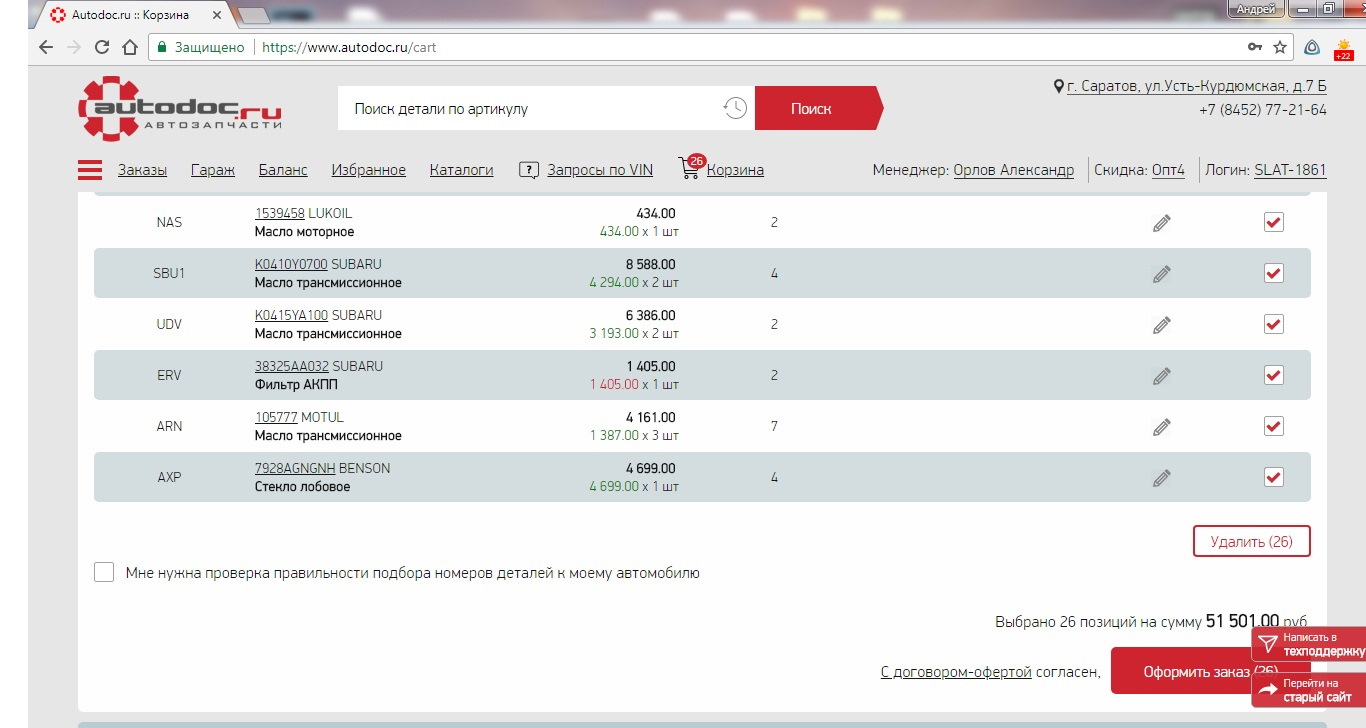Click the shopping cart icon with badge

(690, 167)
